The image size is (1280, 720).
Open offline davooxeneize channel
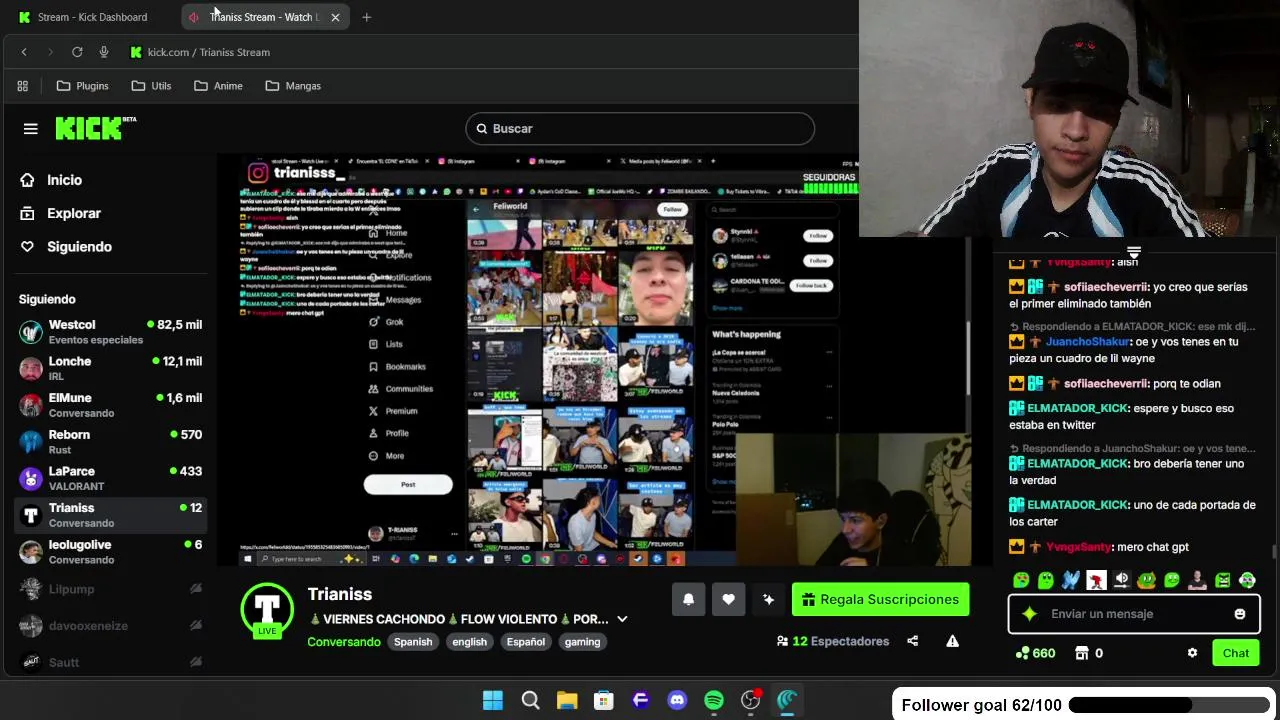point(110,626)
